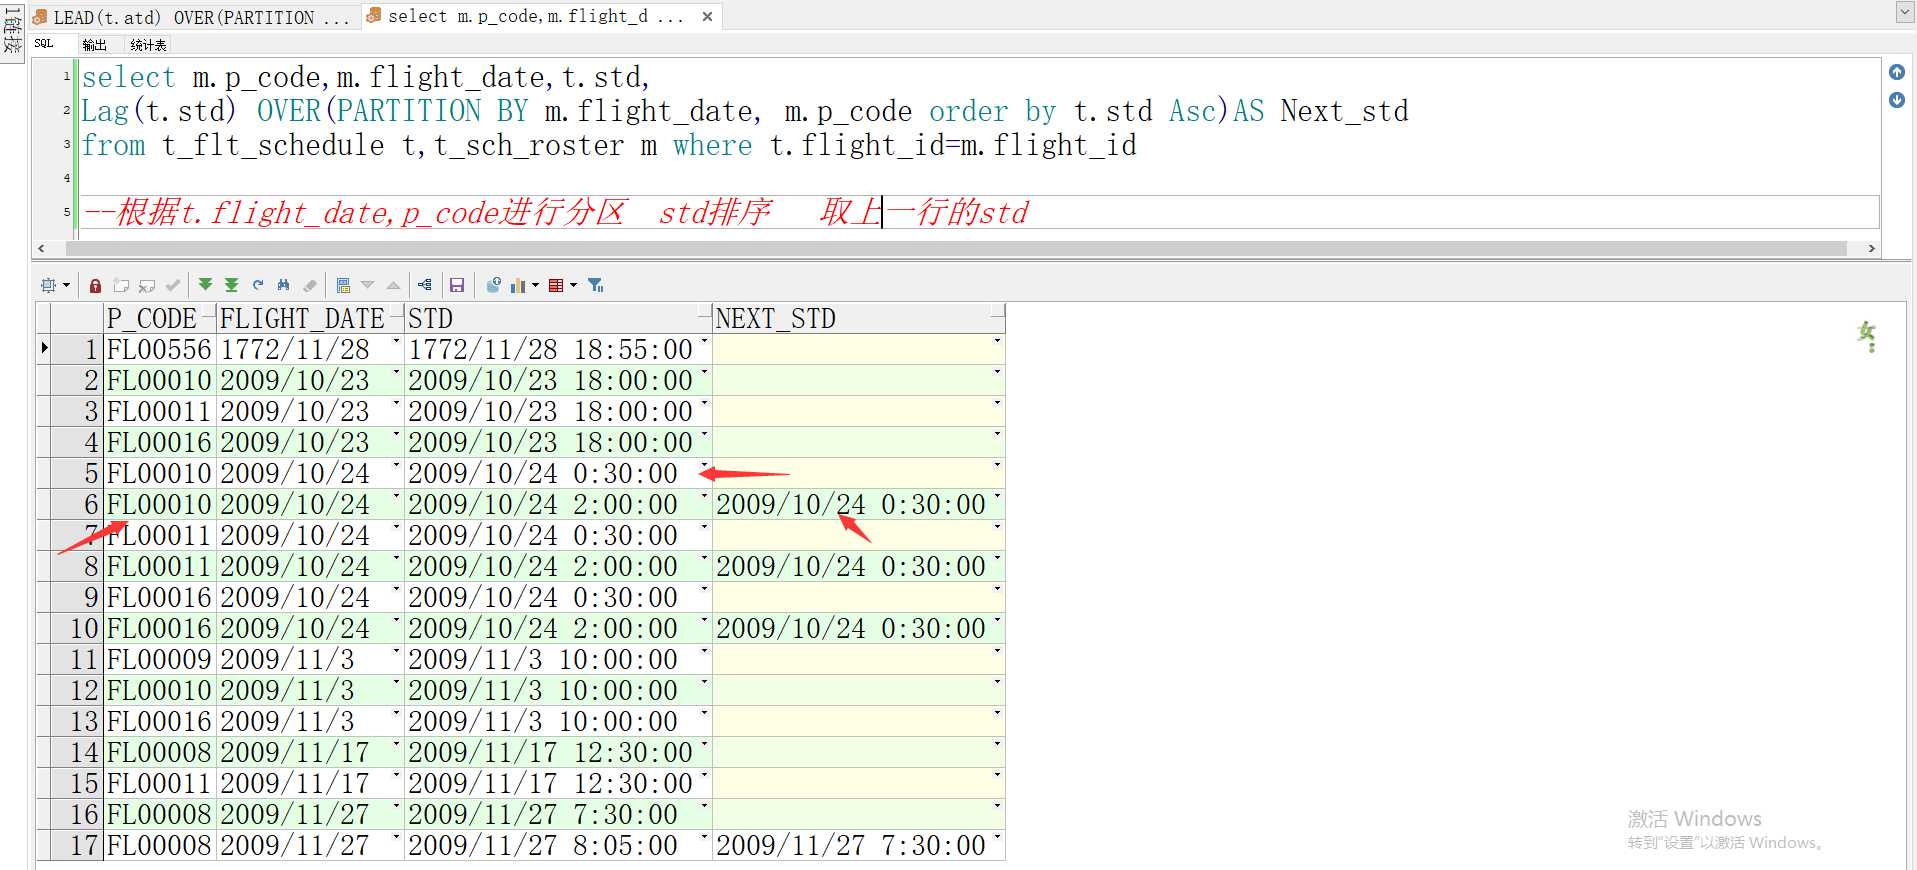Click the purple save results icon
Screen dimensions: 1917x870
(x=457, y=285)
